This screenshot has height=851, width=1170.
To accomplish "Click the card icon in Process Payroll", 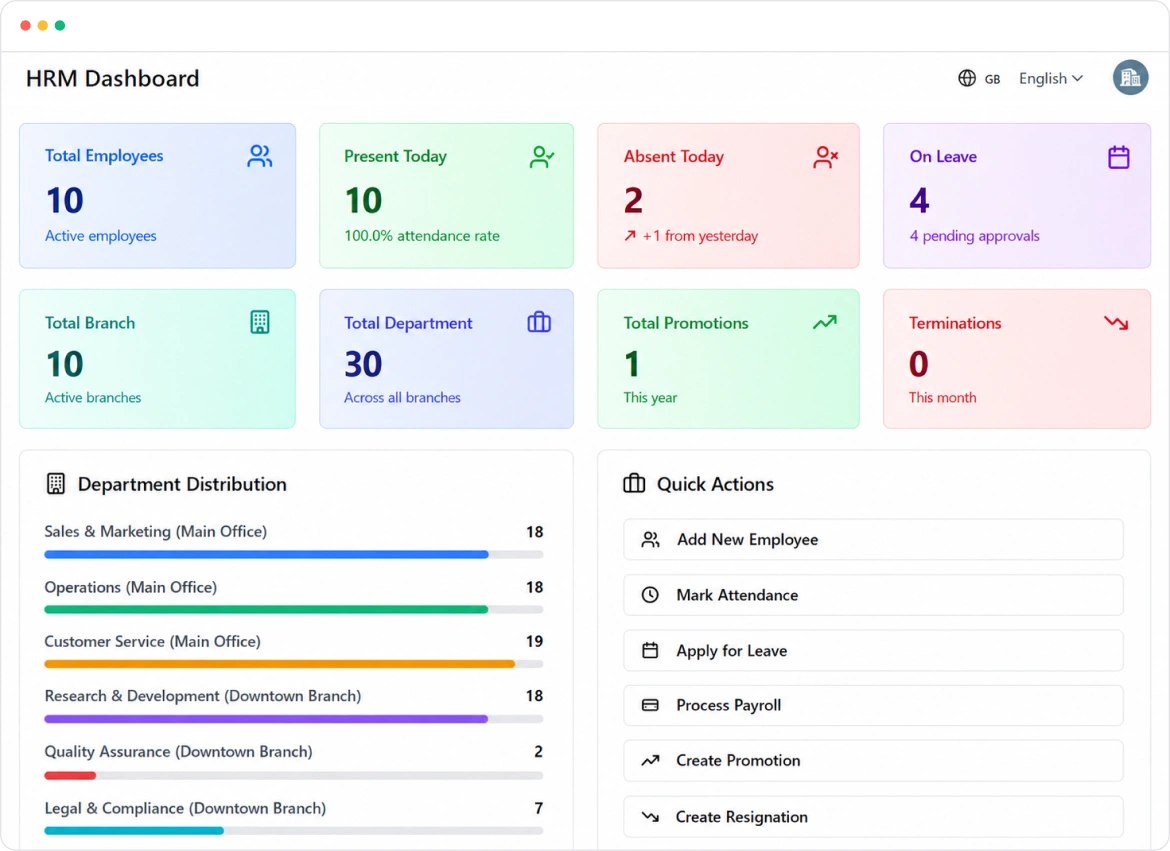I will [651, 705].
